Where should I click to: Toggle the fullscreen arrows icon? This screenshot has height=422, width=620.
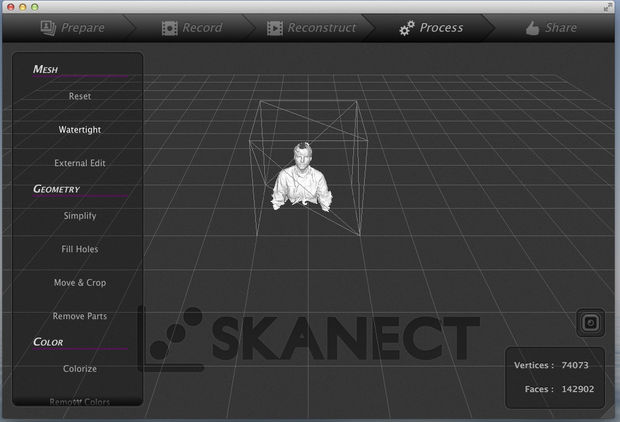coord(608,7)
